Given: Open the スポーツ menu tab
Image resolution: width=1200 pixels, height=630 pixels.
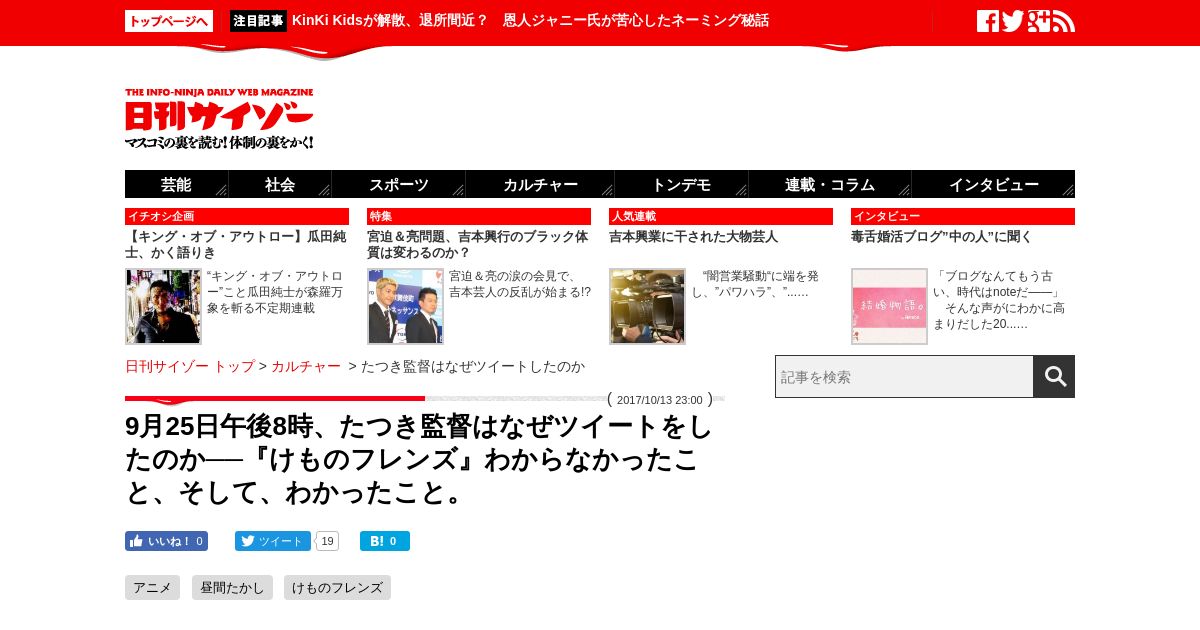Looking at the screenshot, I should tap(399, 184).
